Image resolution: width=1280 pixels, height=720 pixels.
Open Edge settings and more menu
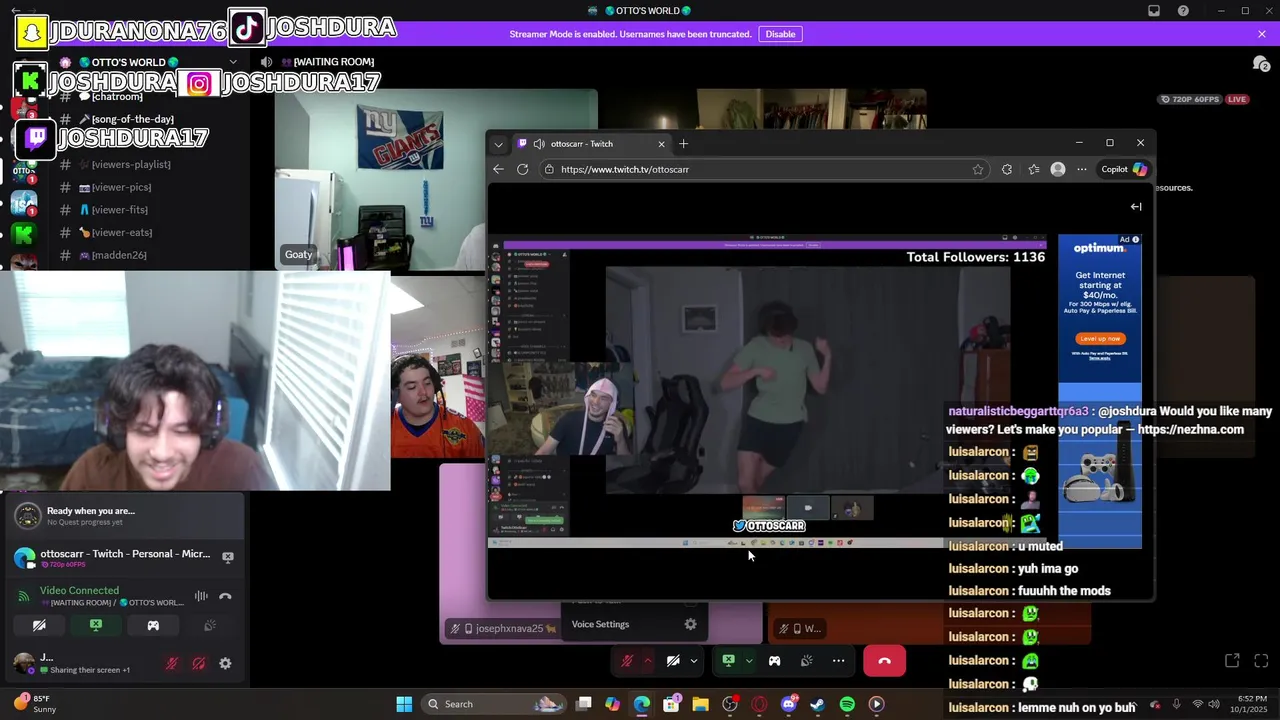(1081, 169)
